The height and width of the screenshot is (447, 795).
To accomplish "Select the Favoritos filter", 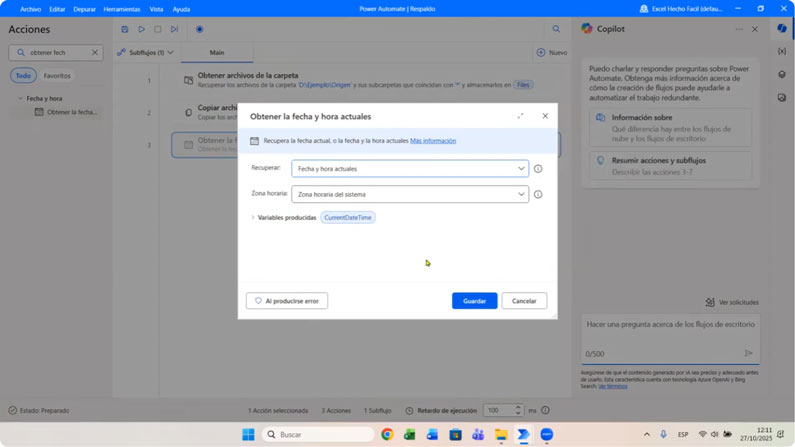I will pos(57,76).
